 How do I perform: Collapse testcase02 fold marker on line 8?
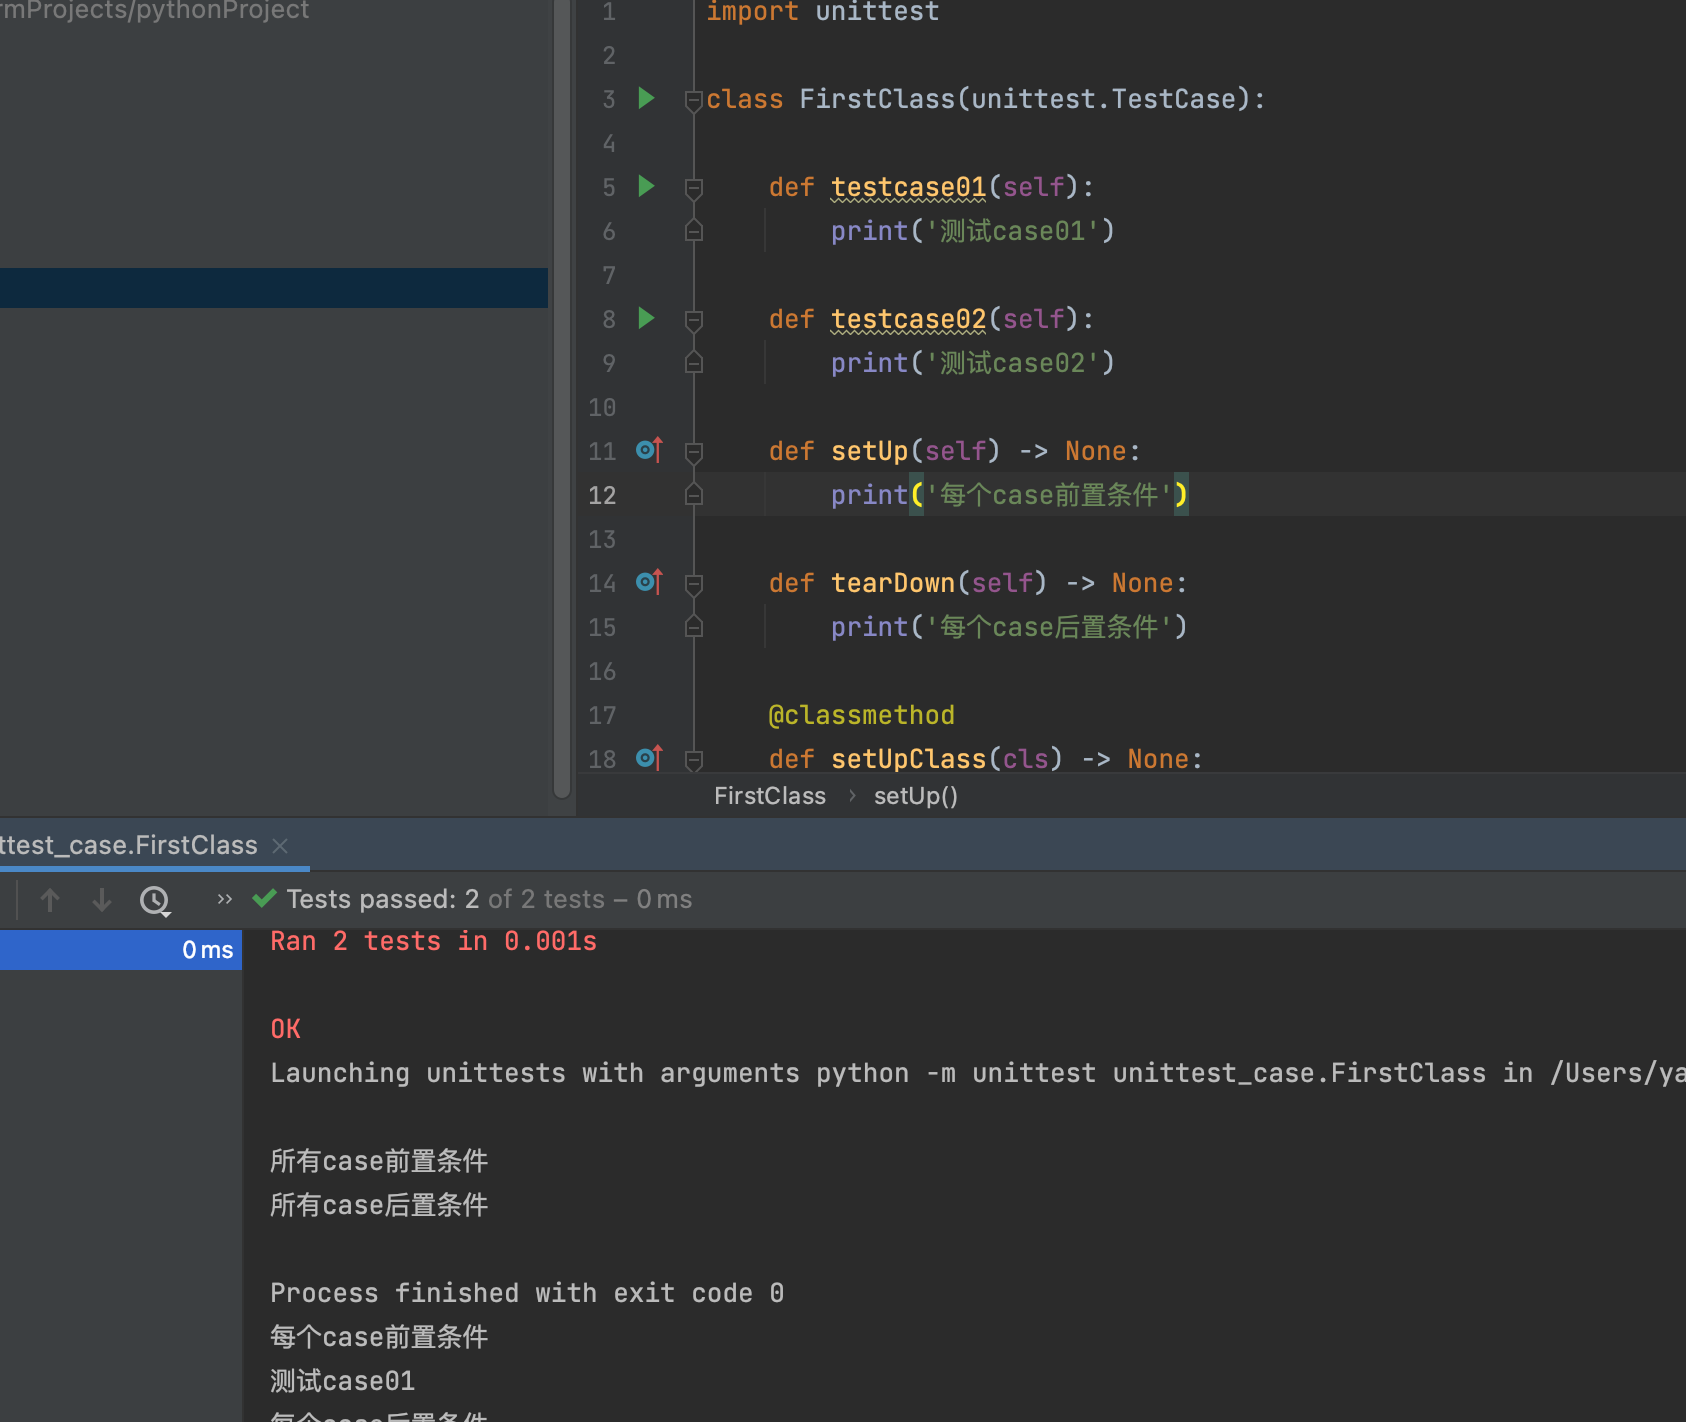click(693, 320)
